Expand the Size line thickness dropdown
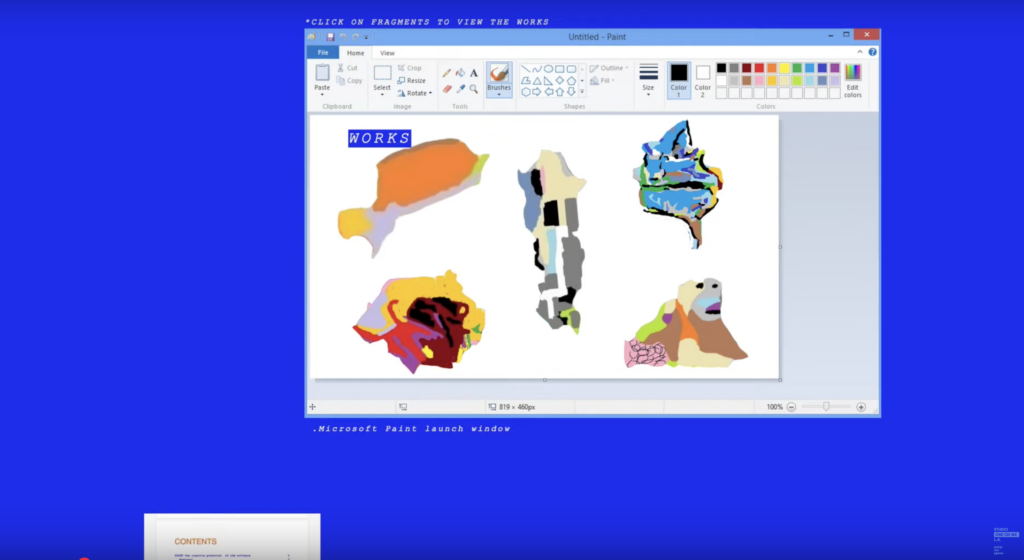This screenshot has width=1024, height=560. pos(648,80)
